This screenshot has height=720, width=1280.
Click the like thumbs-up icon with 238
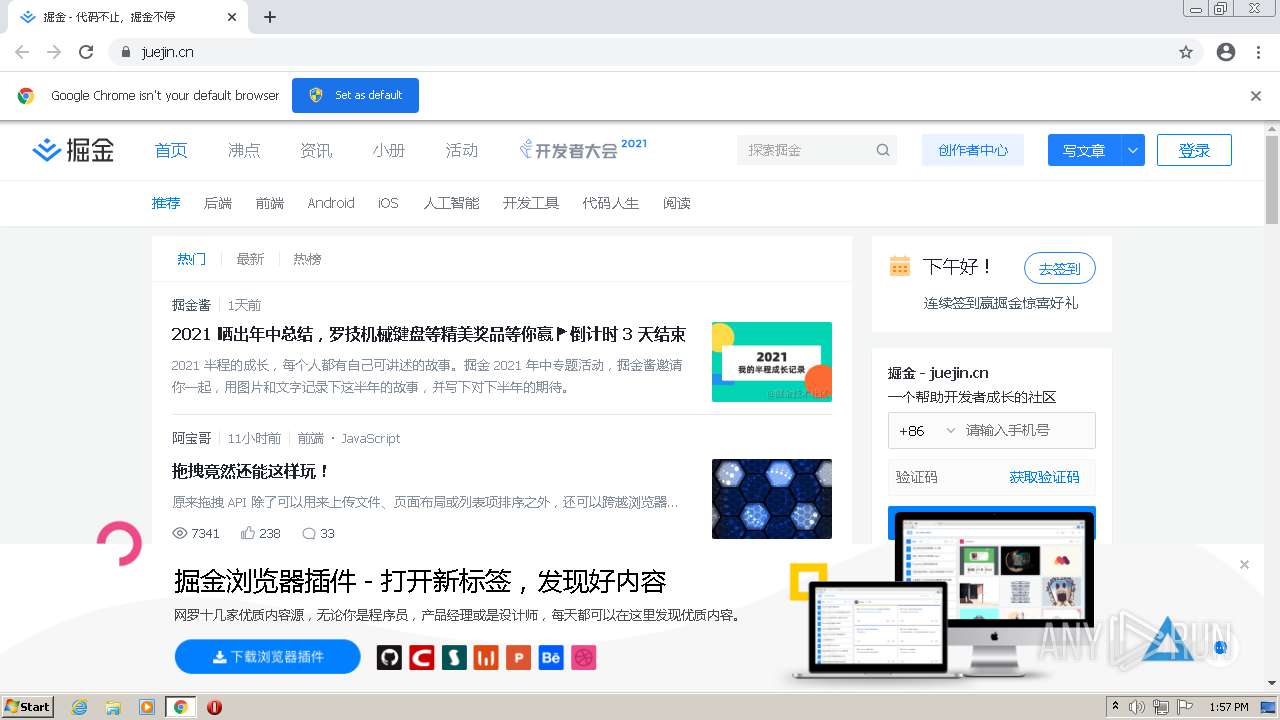pos(248,533)
